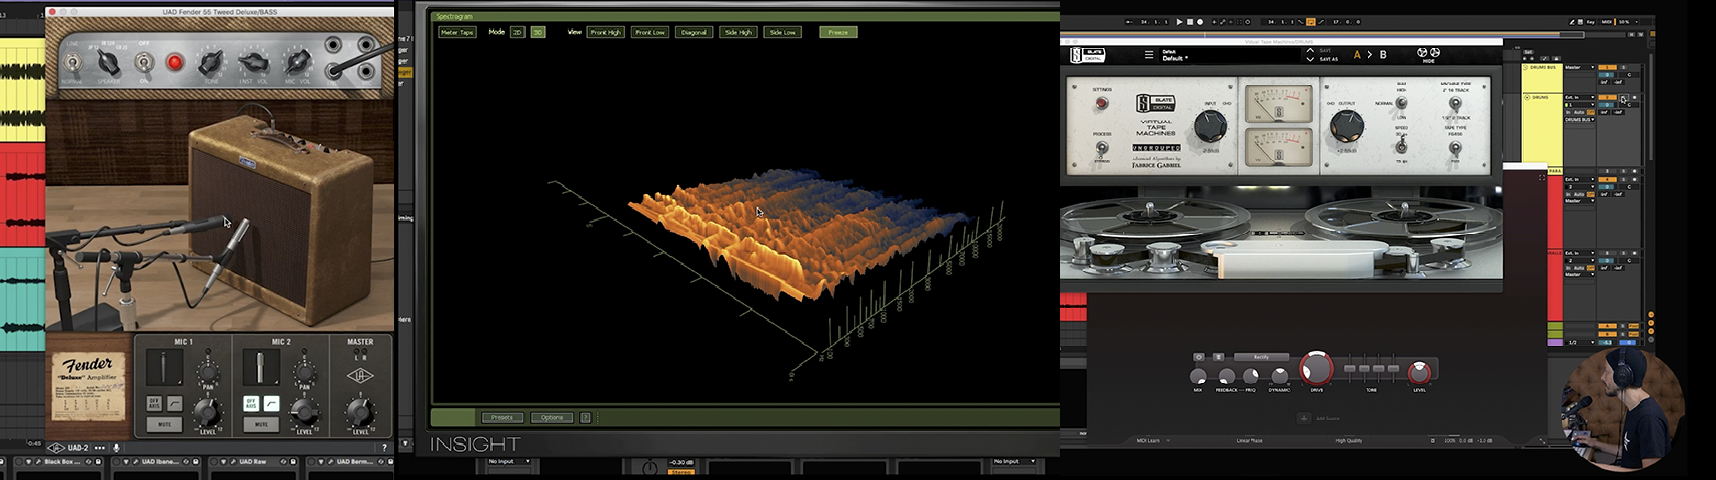Select the Side Low view
1716x480 pixels.
pos(783,32)
